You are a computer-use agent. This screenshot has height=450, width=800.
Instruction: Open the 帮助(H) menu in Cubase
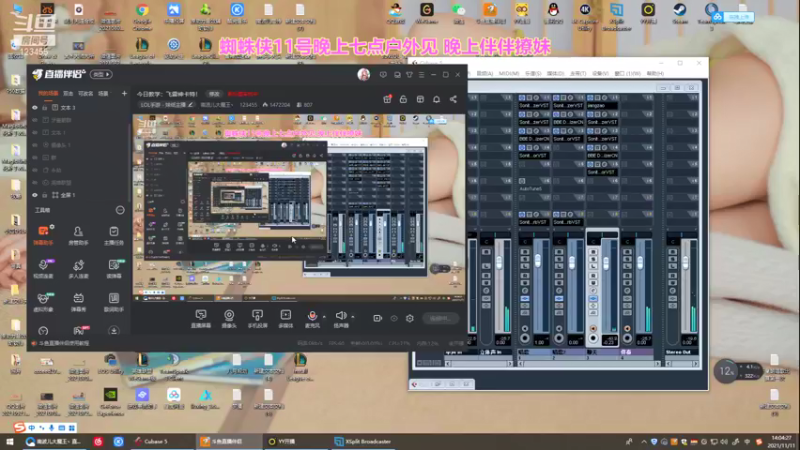click(x=655, y=73)
